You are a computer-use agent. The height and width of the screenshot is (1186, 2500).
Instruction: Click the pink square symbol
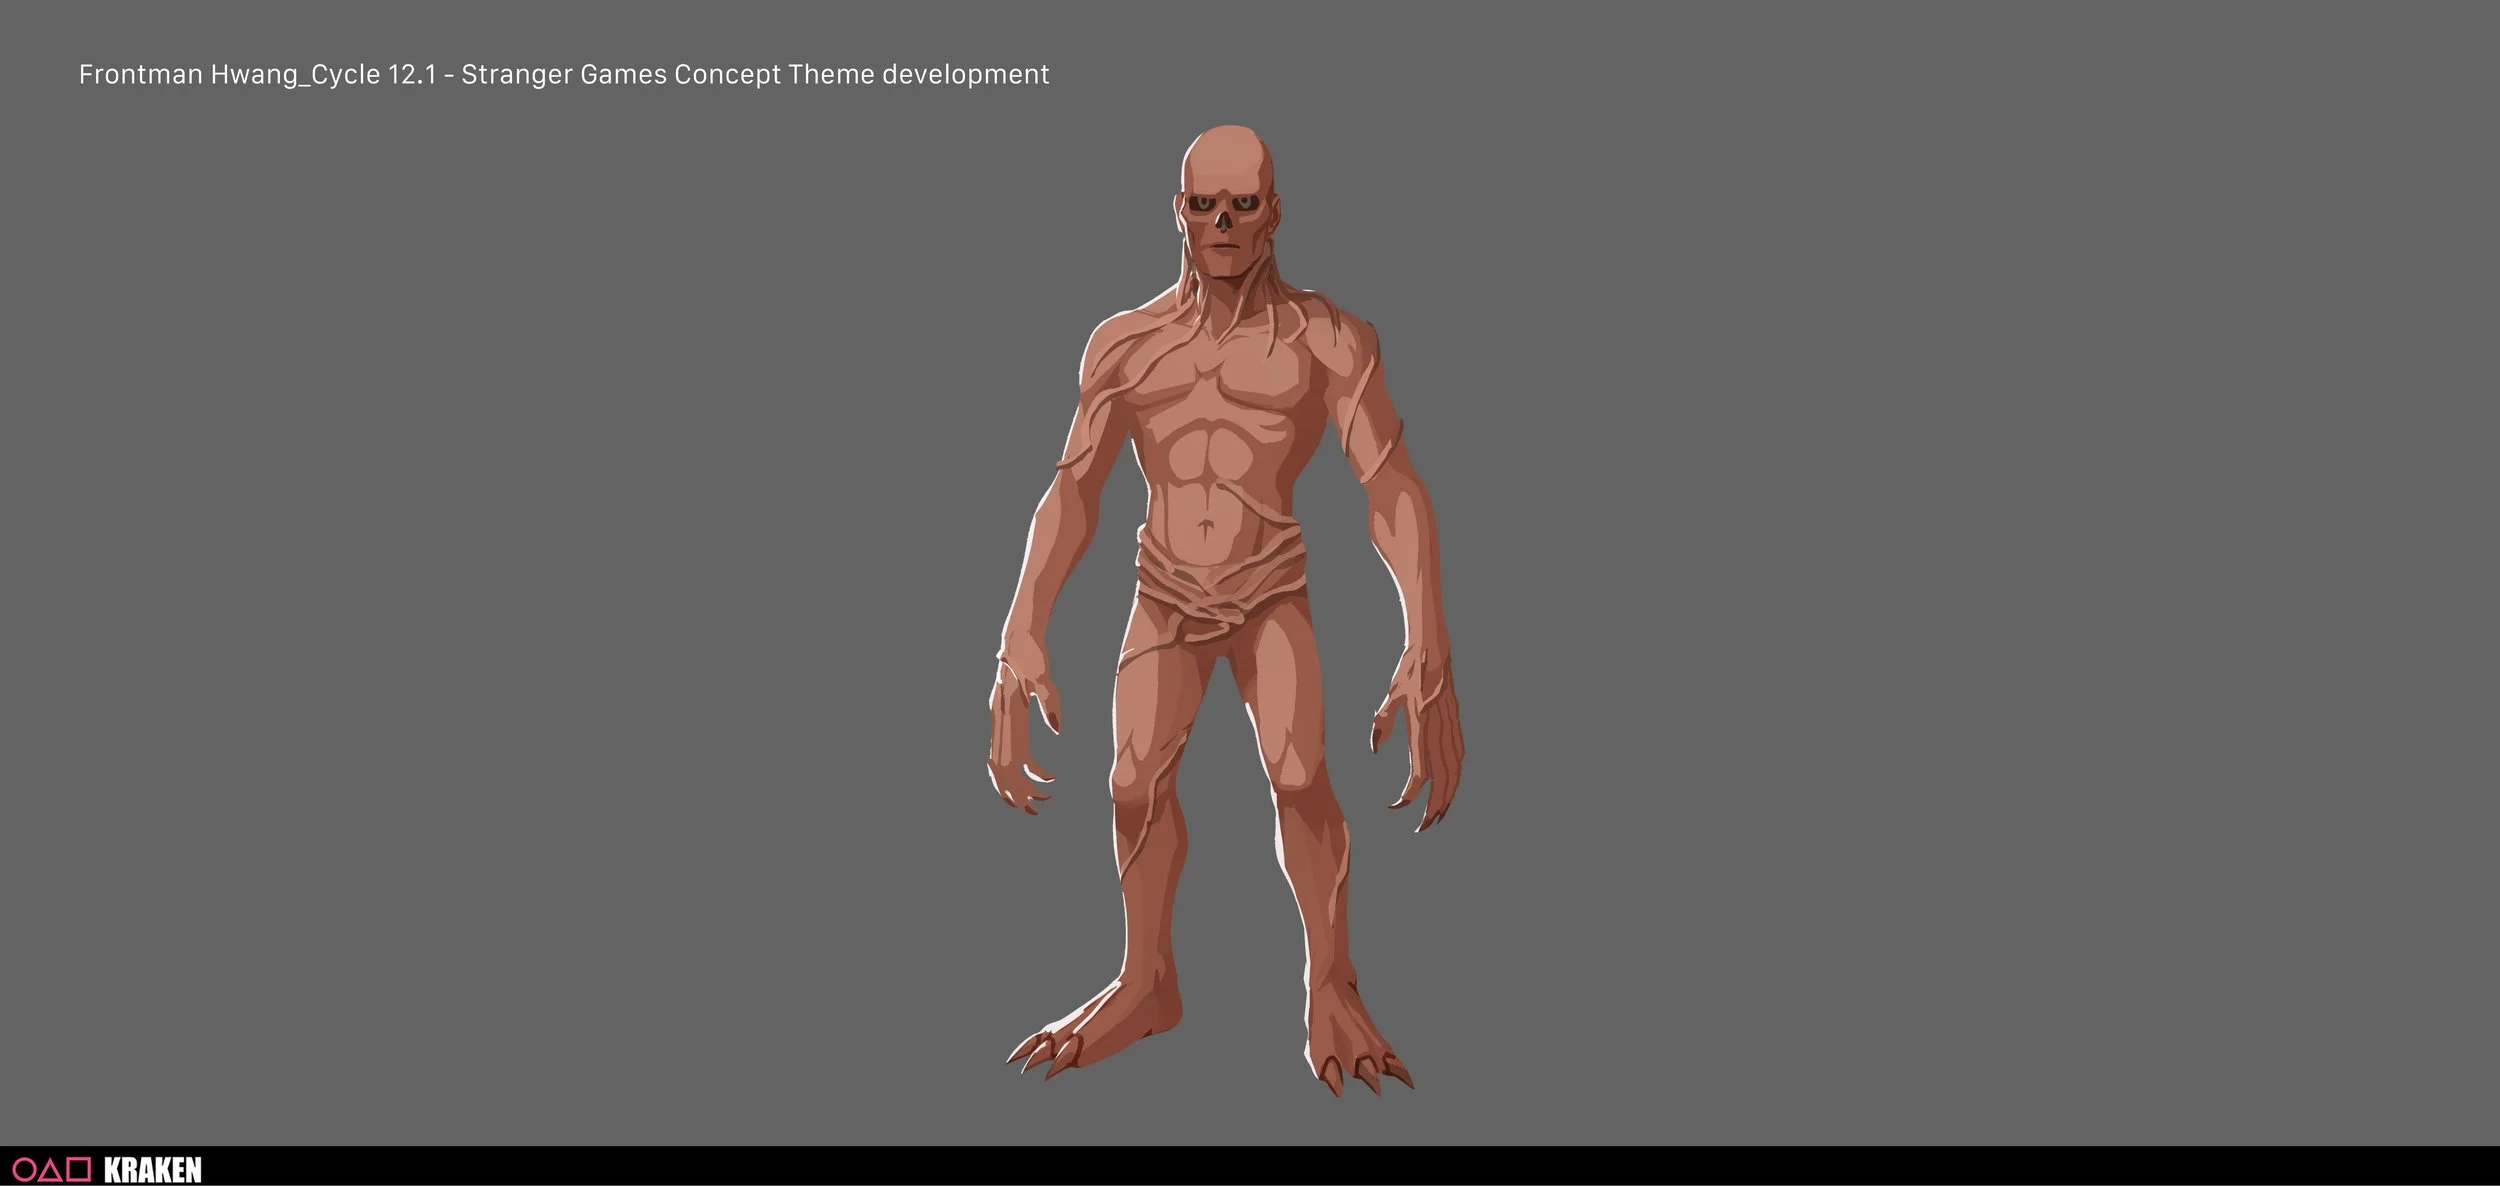[79, 1169]
